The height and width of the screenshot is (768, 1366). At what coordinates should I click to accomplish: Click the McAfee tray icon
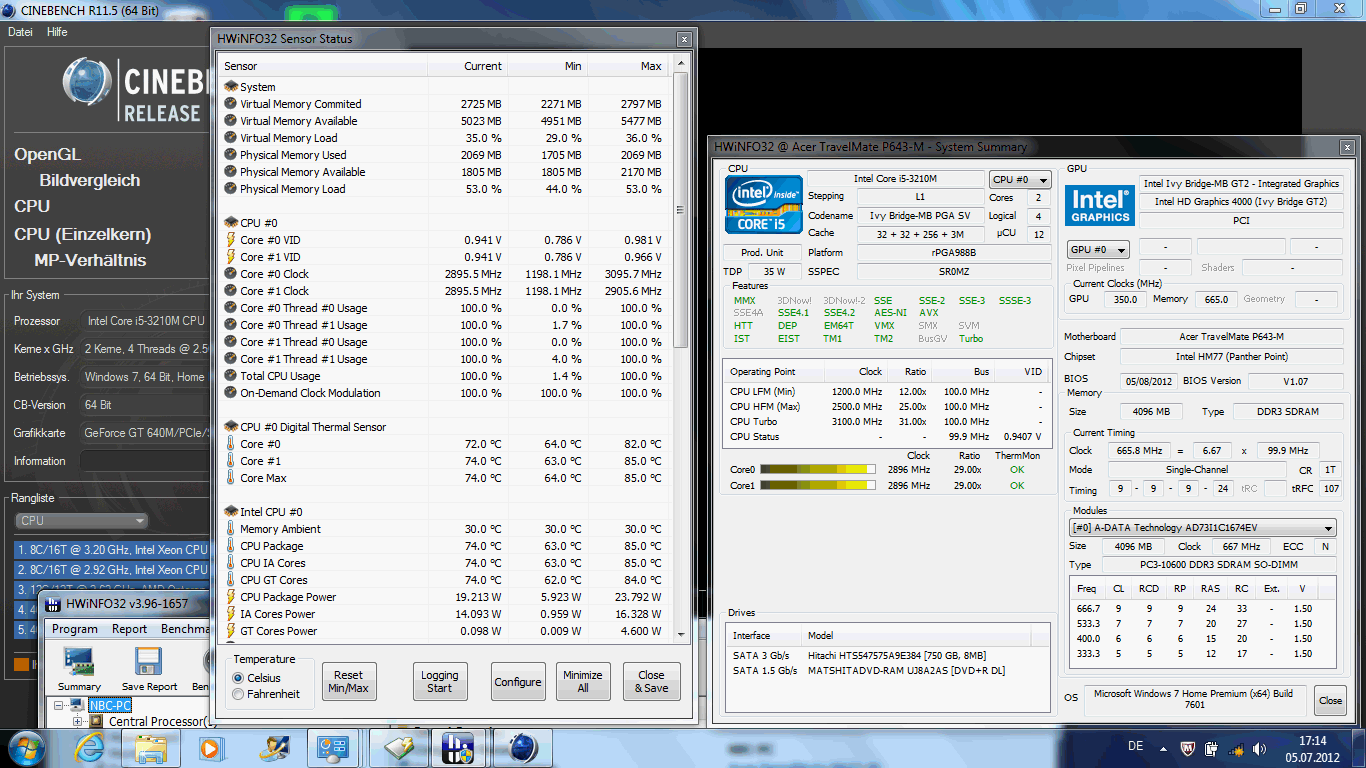tap(1188, 747)
